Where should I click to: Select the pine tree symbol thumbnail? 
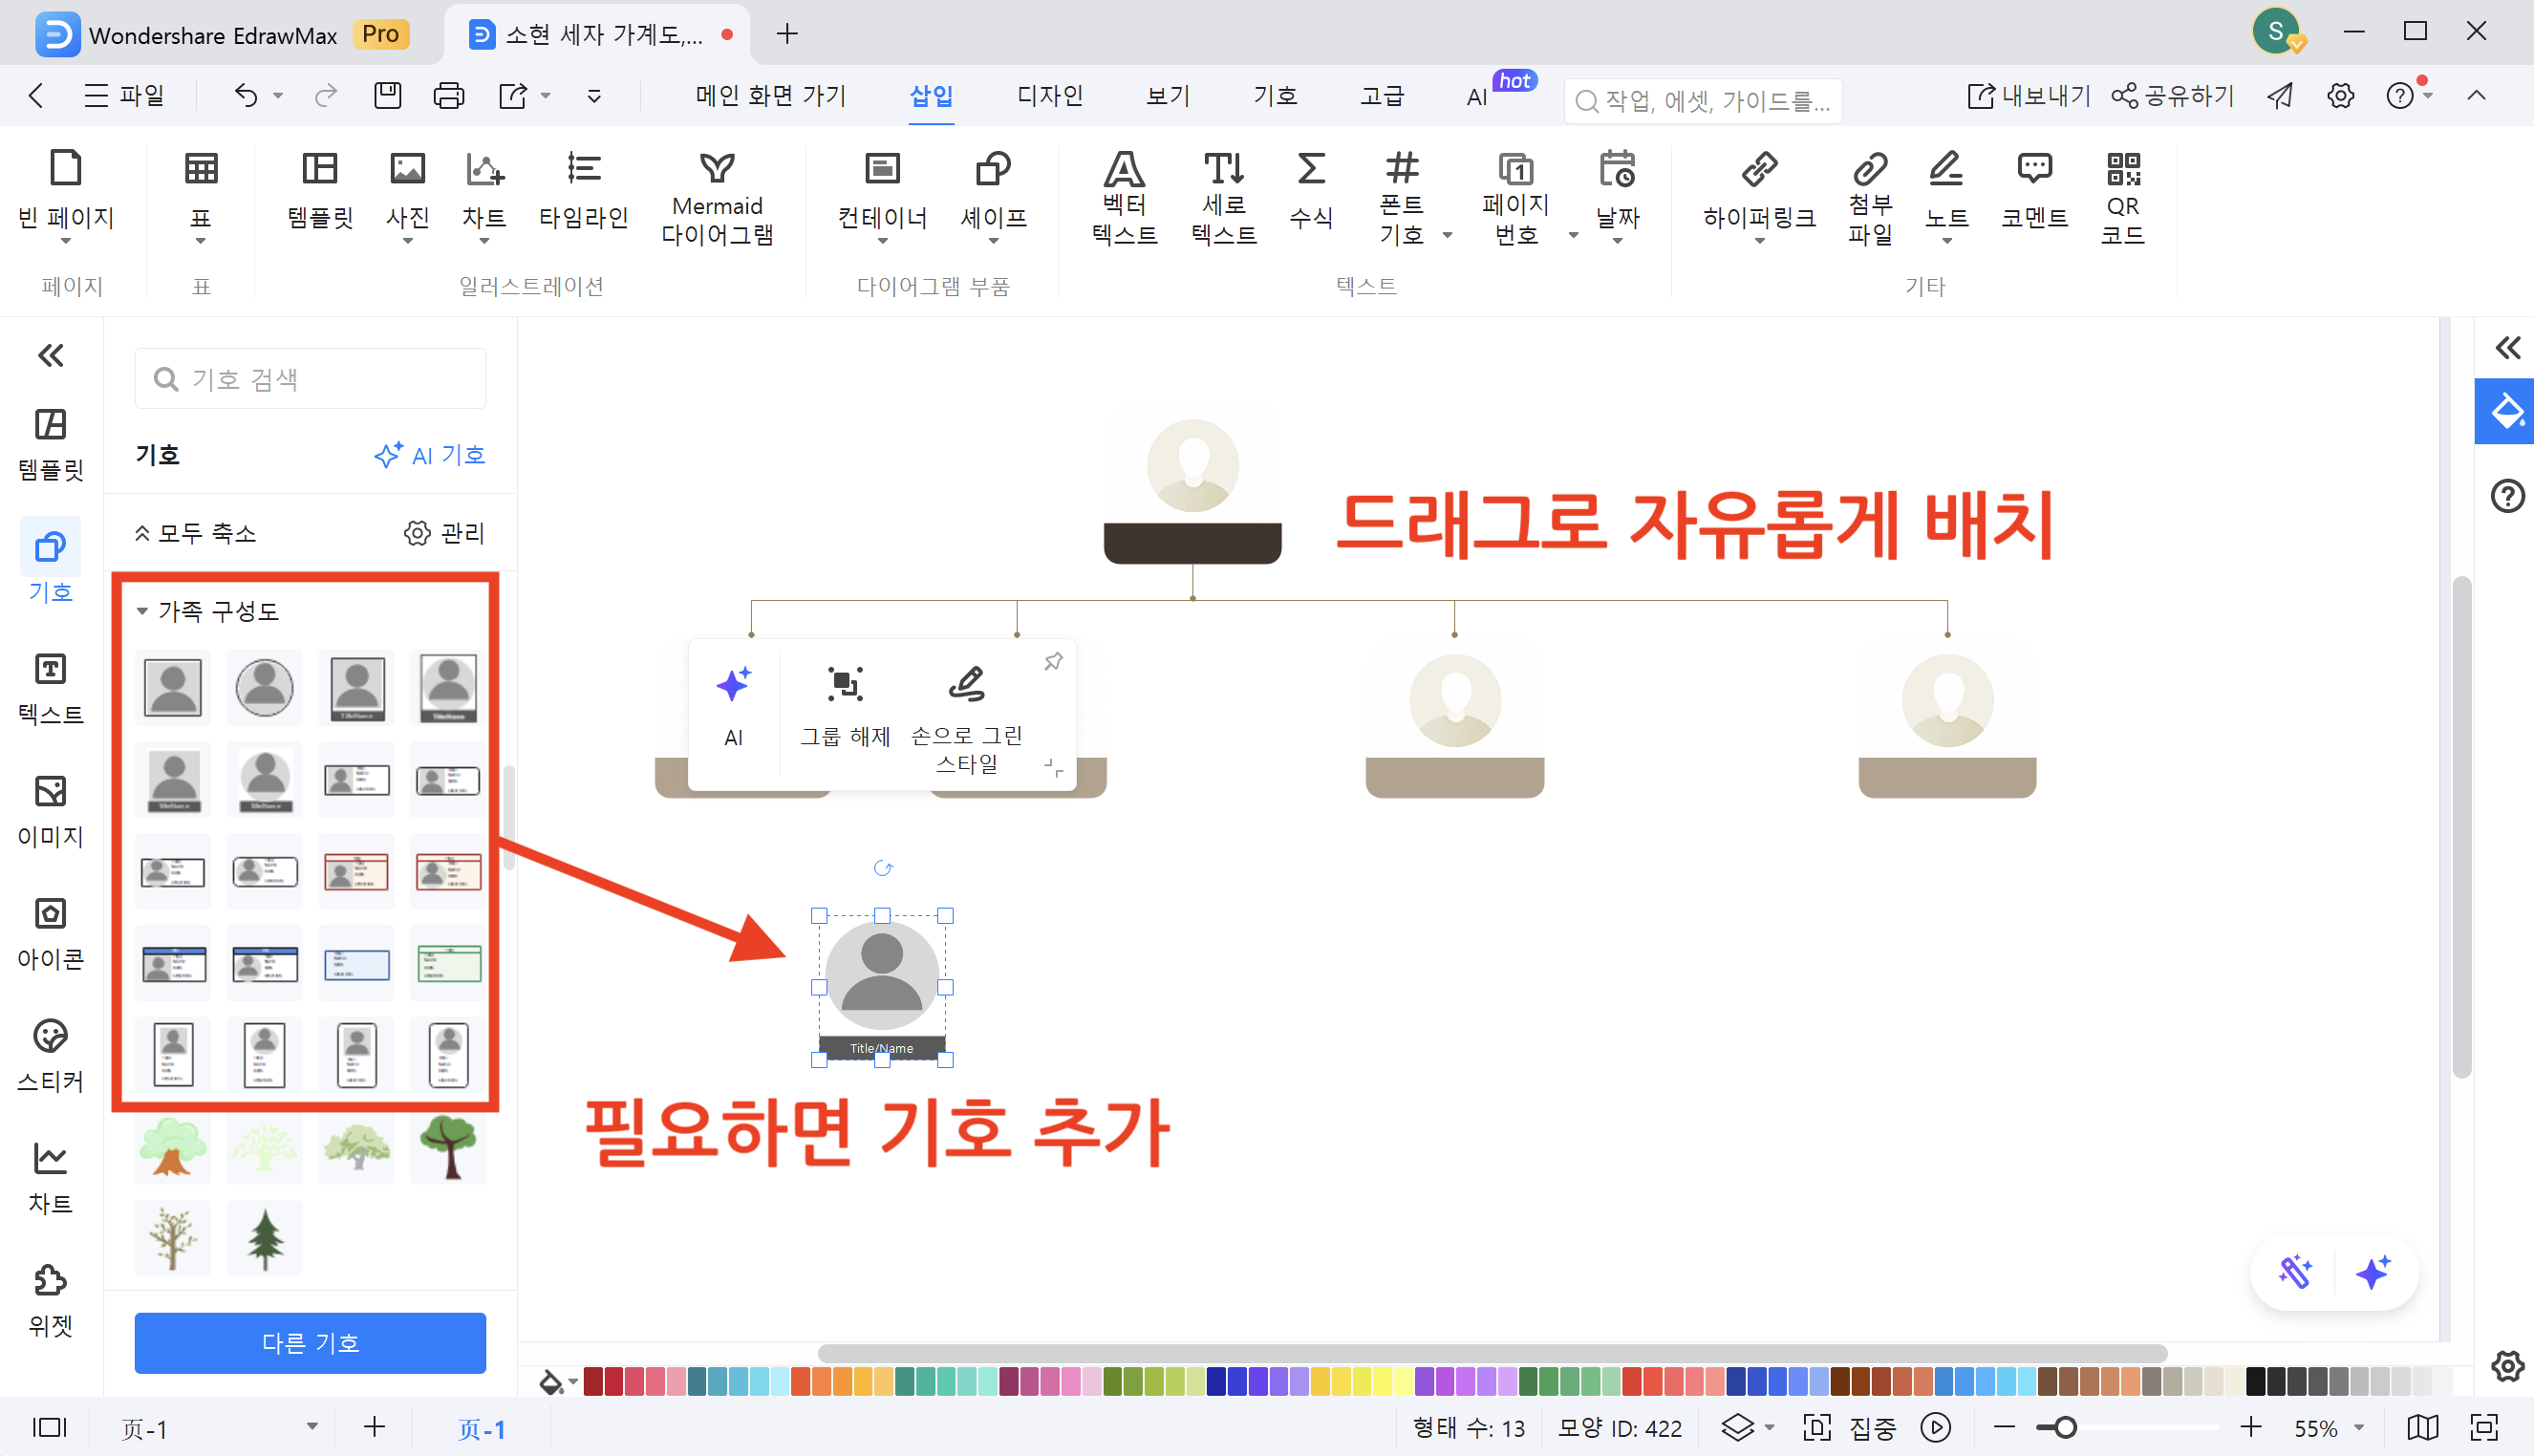[264, 1238]
